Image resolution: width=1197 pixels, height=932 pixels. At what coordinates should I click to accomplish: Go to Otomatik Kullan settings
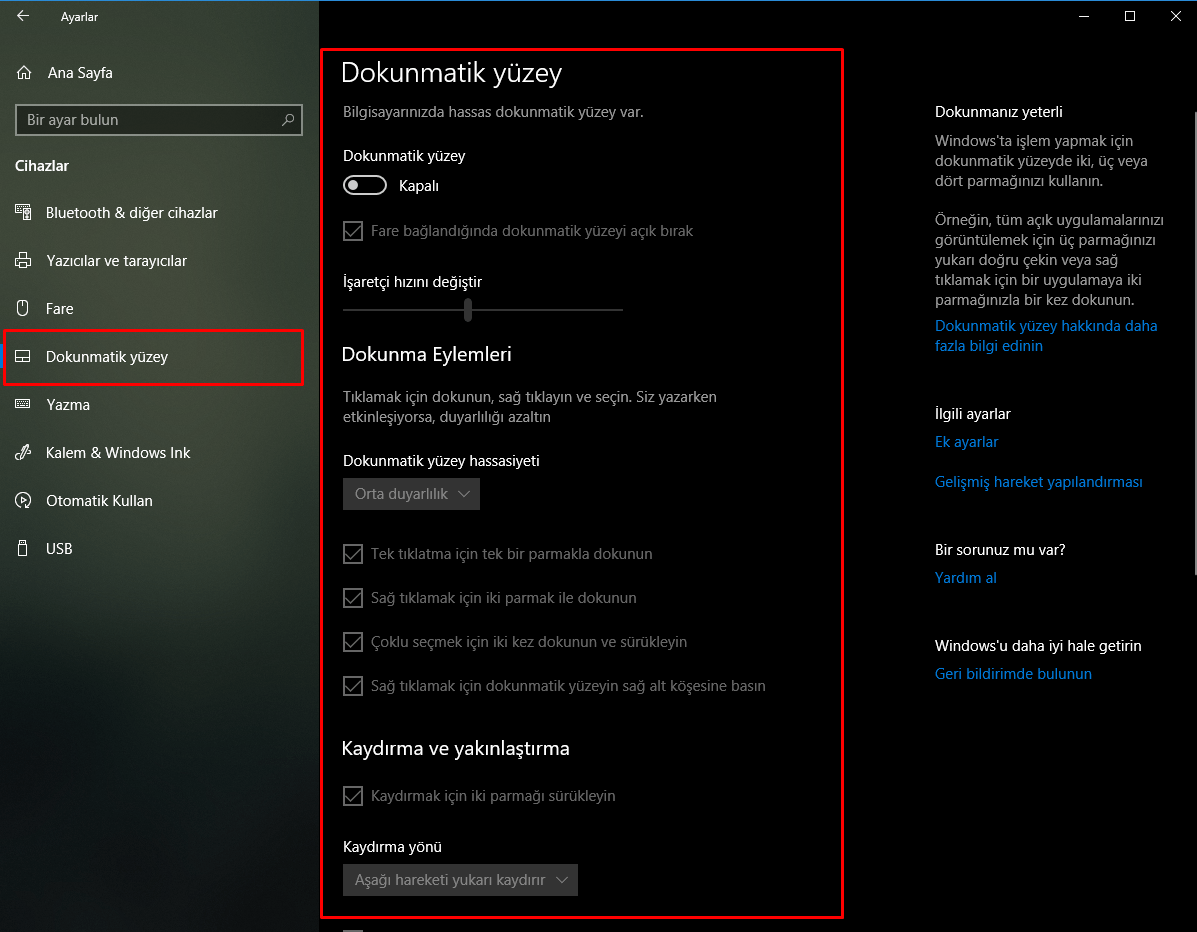click(159, 501)
